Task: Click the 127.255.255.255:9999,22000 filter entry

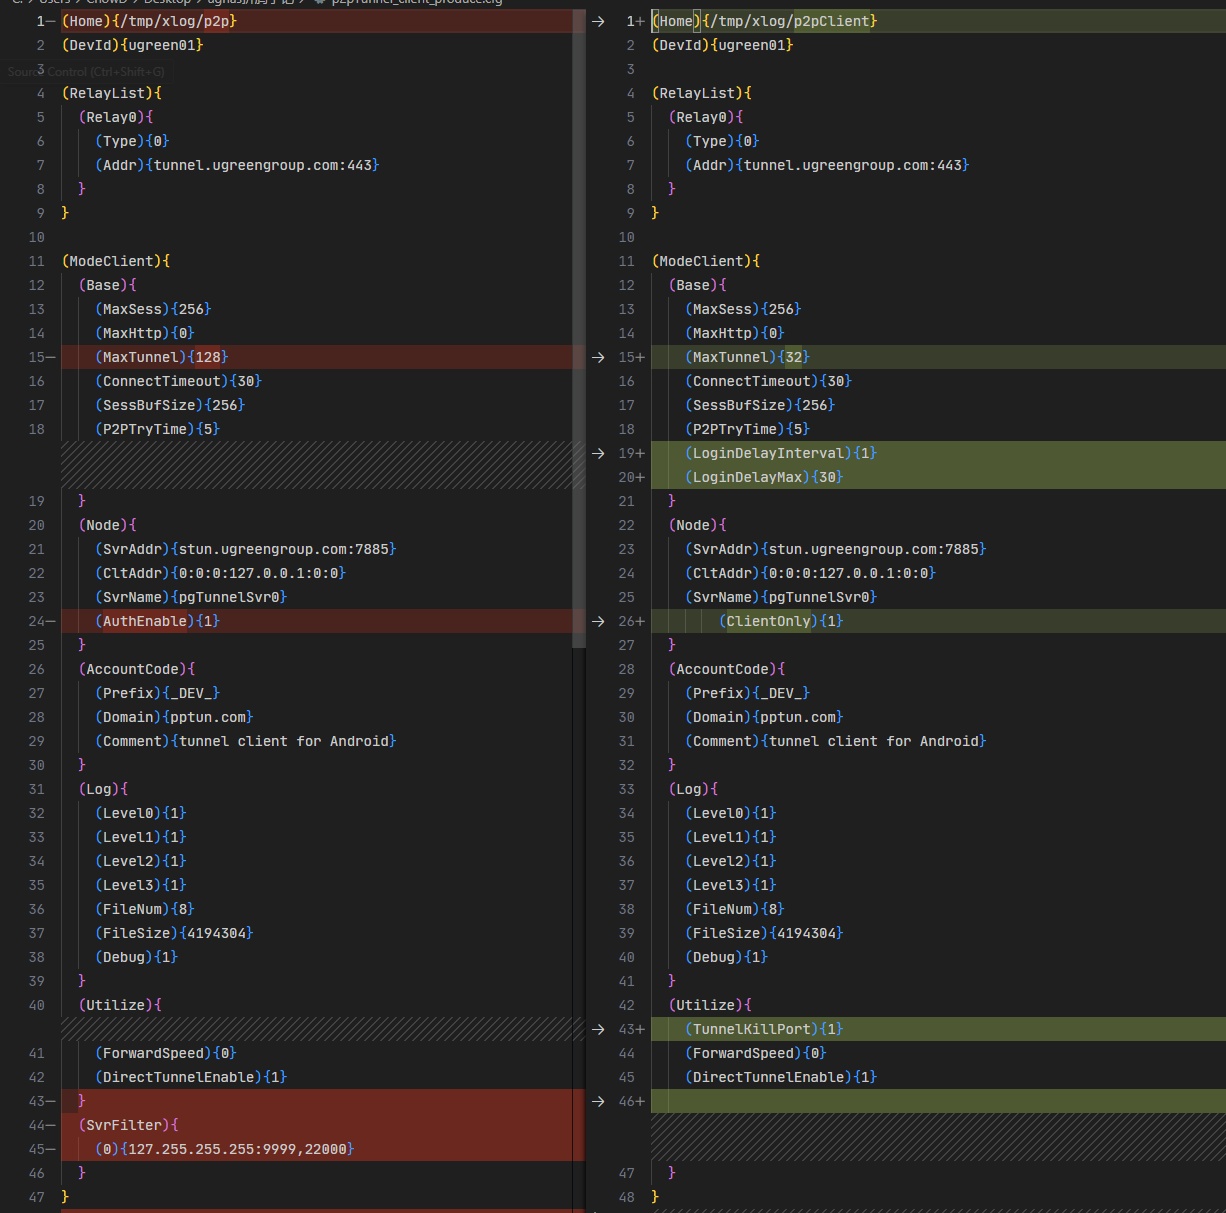Action: click(240, 1149)
